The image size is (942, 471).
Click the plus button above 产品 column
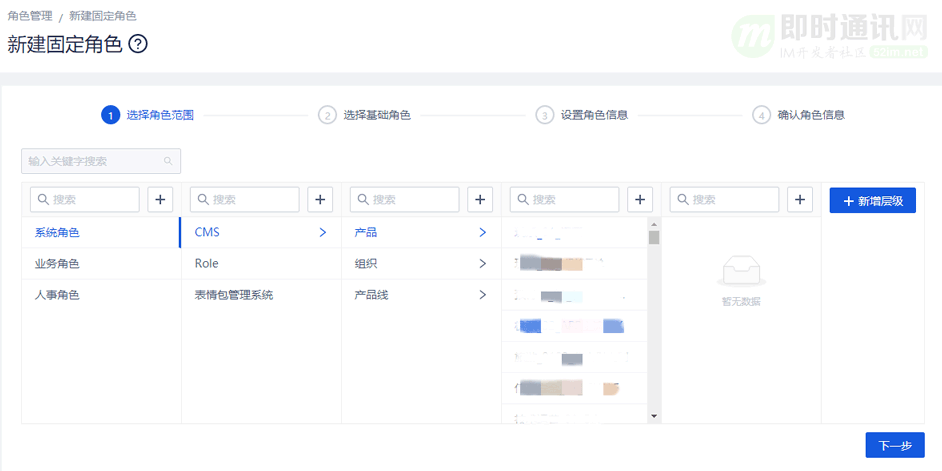click(x=480, y=199)
